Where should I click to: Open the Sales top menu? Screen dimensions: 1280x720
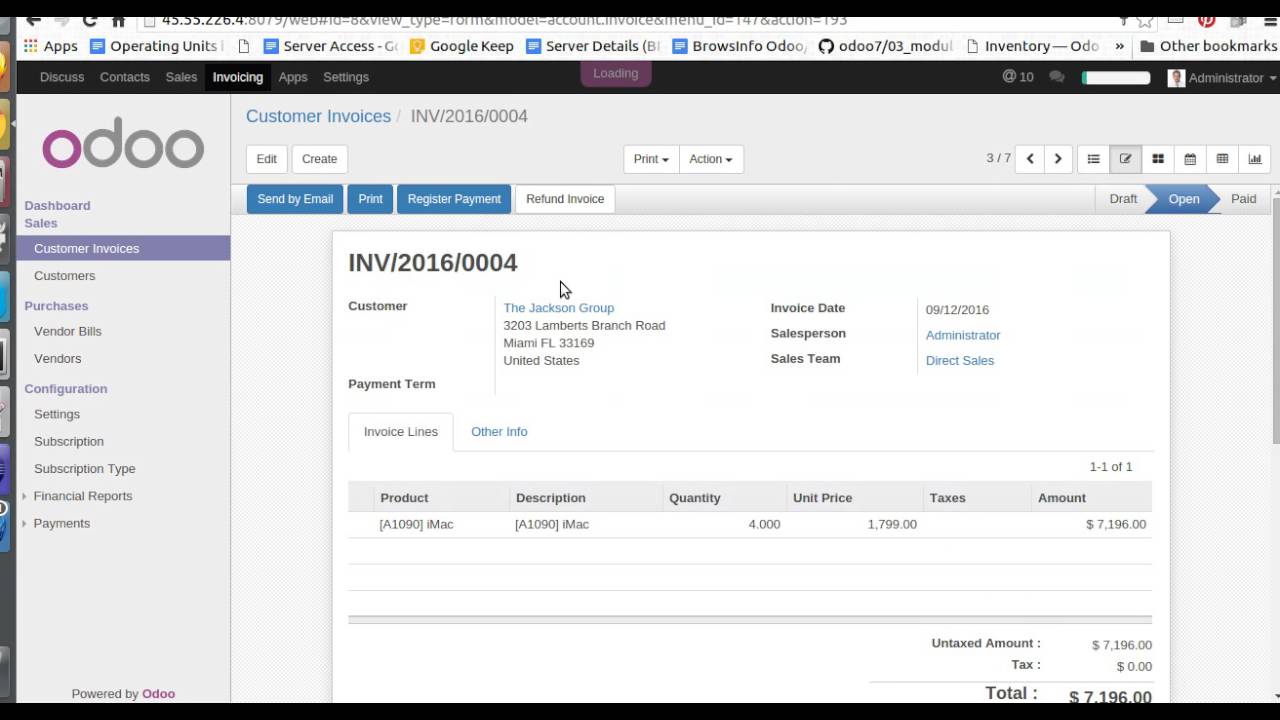pyautogui.click(x=181, y=77)
